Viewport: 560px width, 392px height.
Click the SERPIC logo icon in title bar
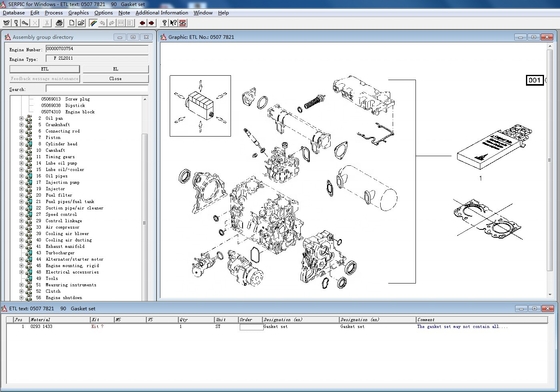point(4,4)
